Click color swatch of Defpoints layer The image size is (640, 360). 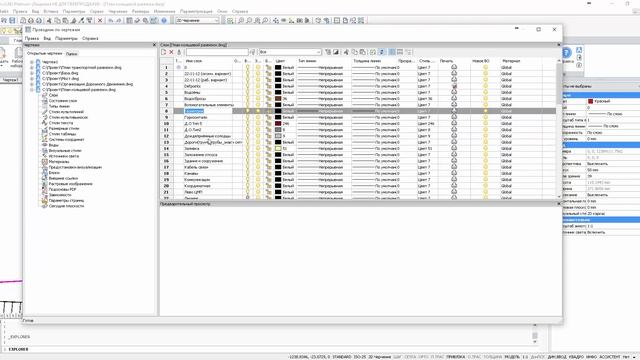(278, 86)
